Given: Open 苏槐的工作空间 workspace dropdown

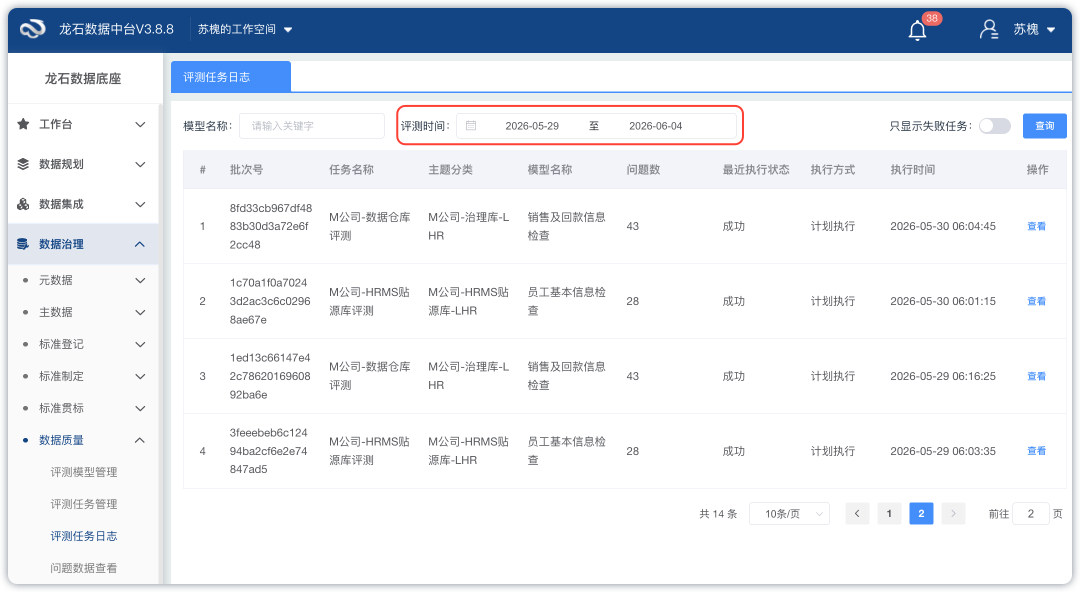Looking at the screenshot, I should pyautogui.click(x=245, y=29).
